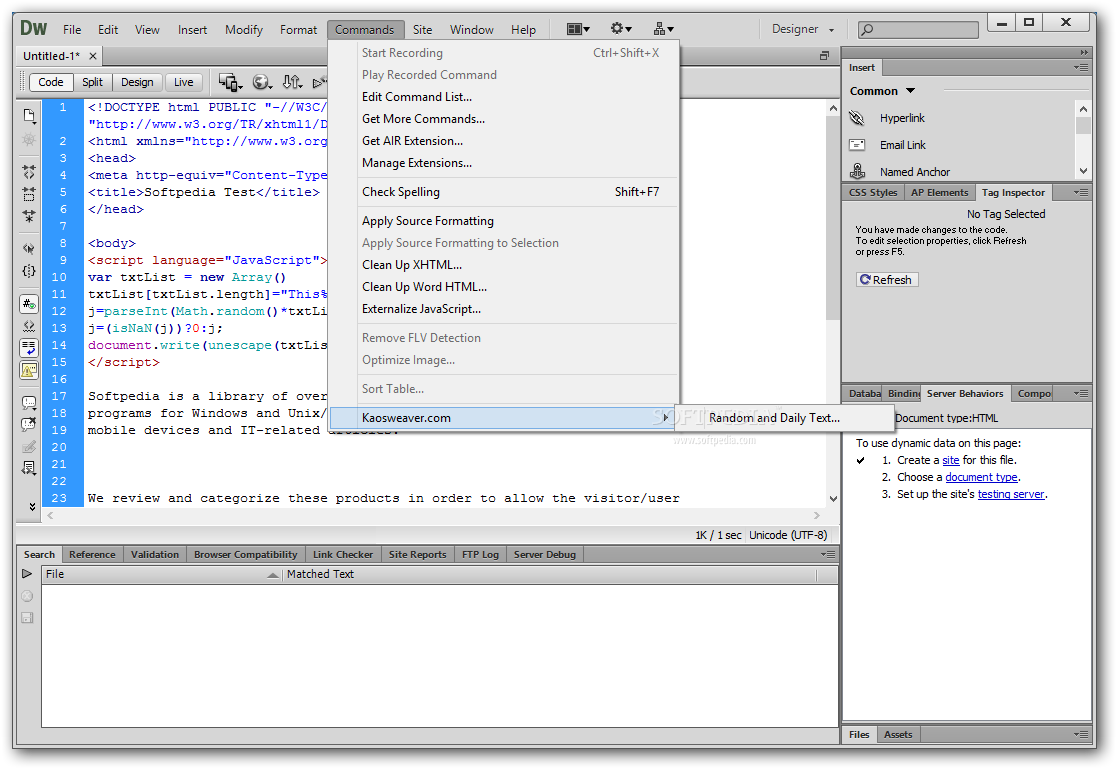
Task: Open Designer workspace switcher dropdown
Action: (x=802, y=29)
